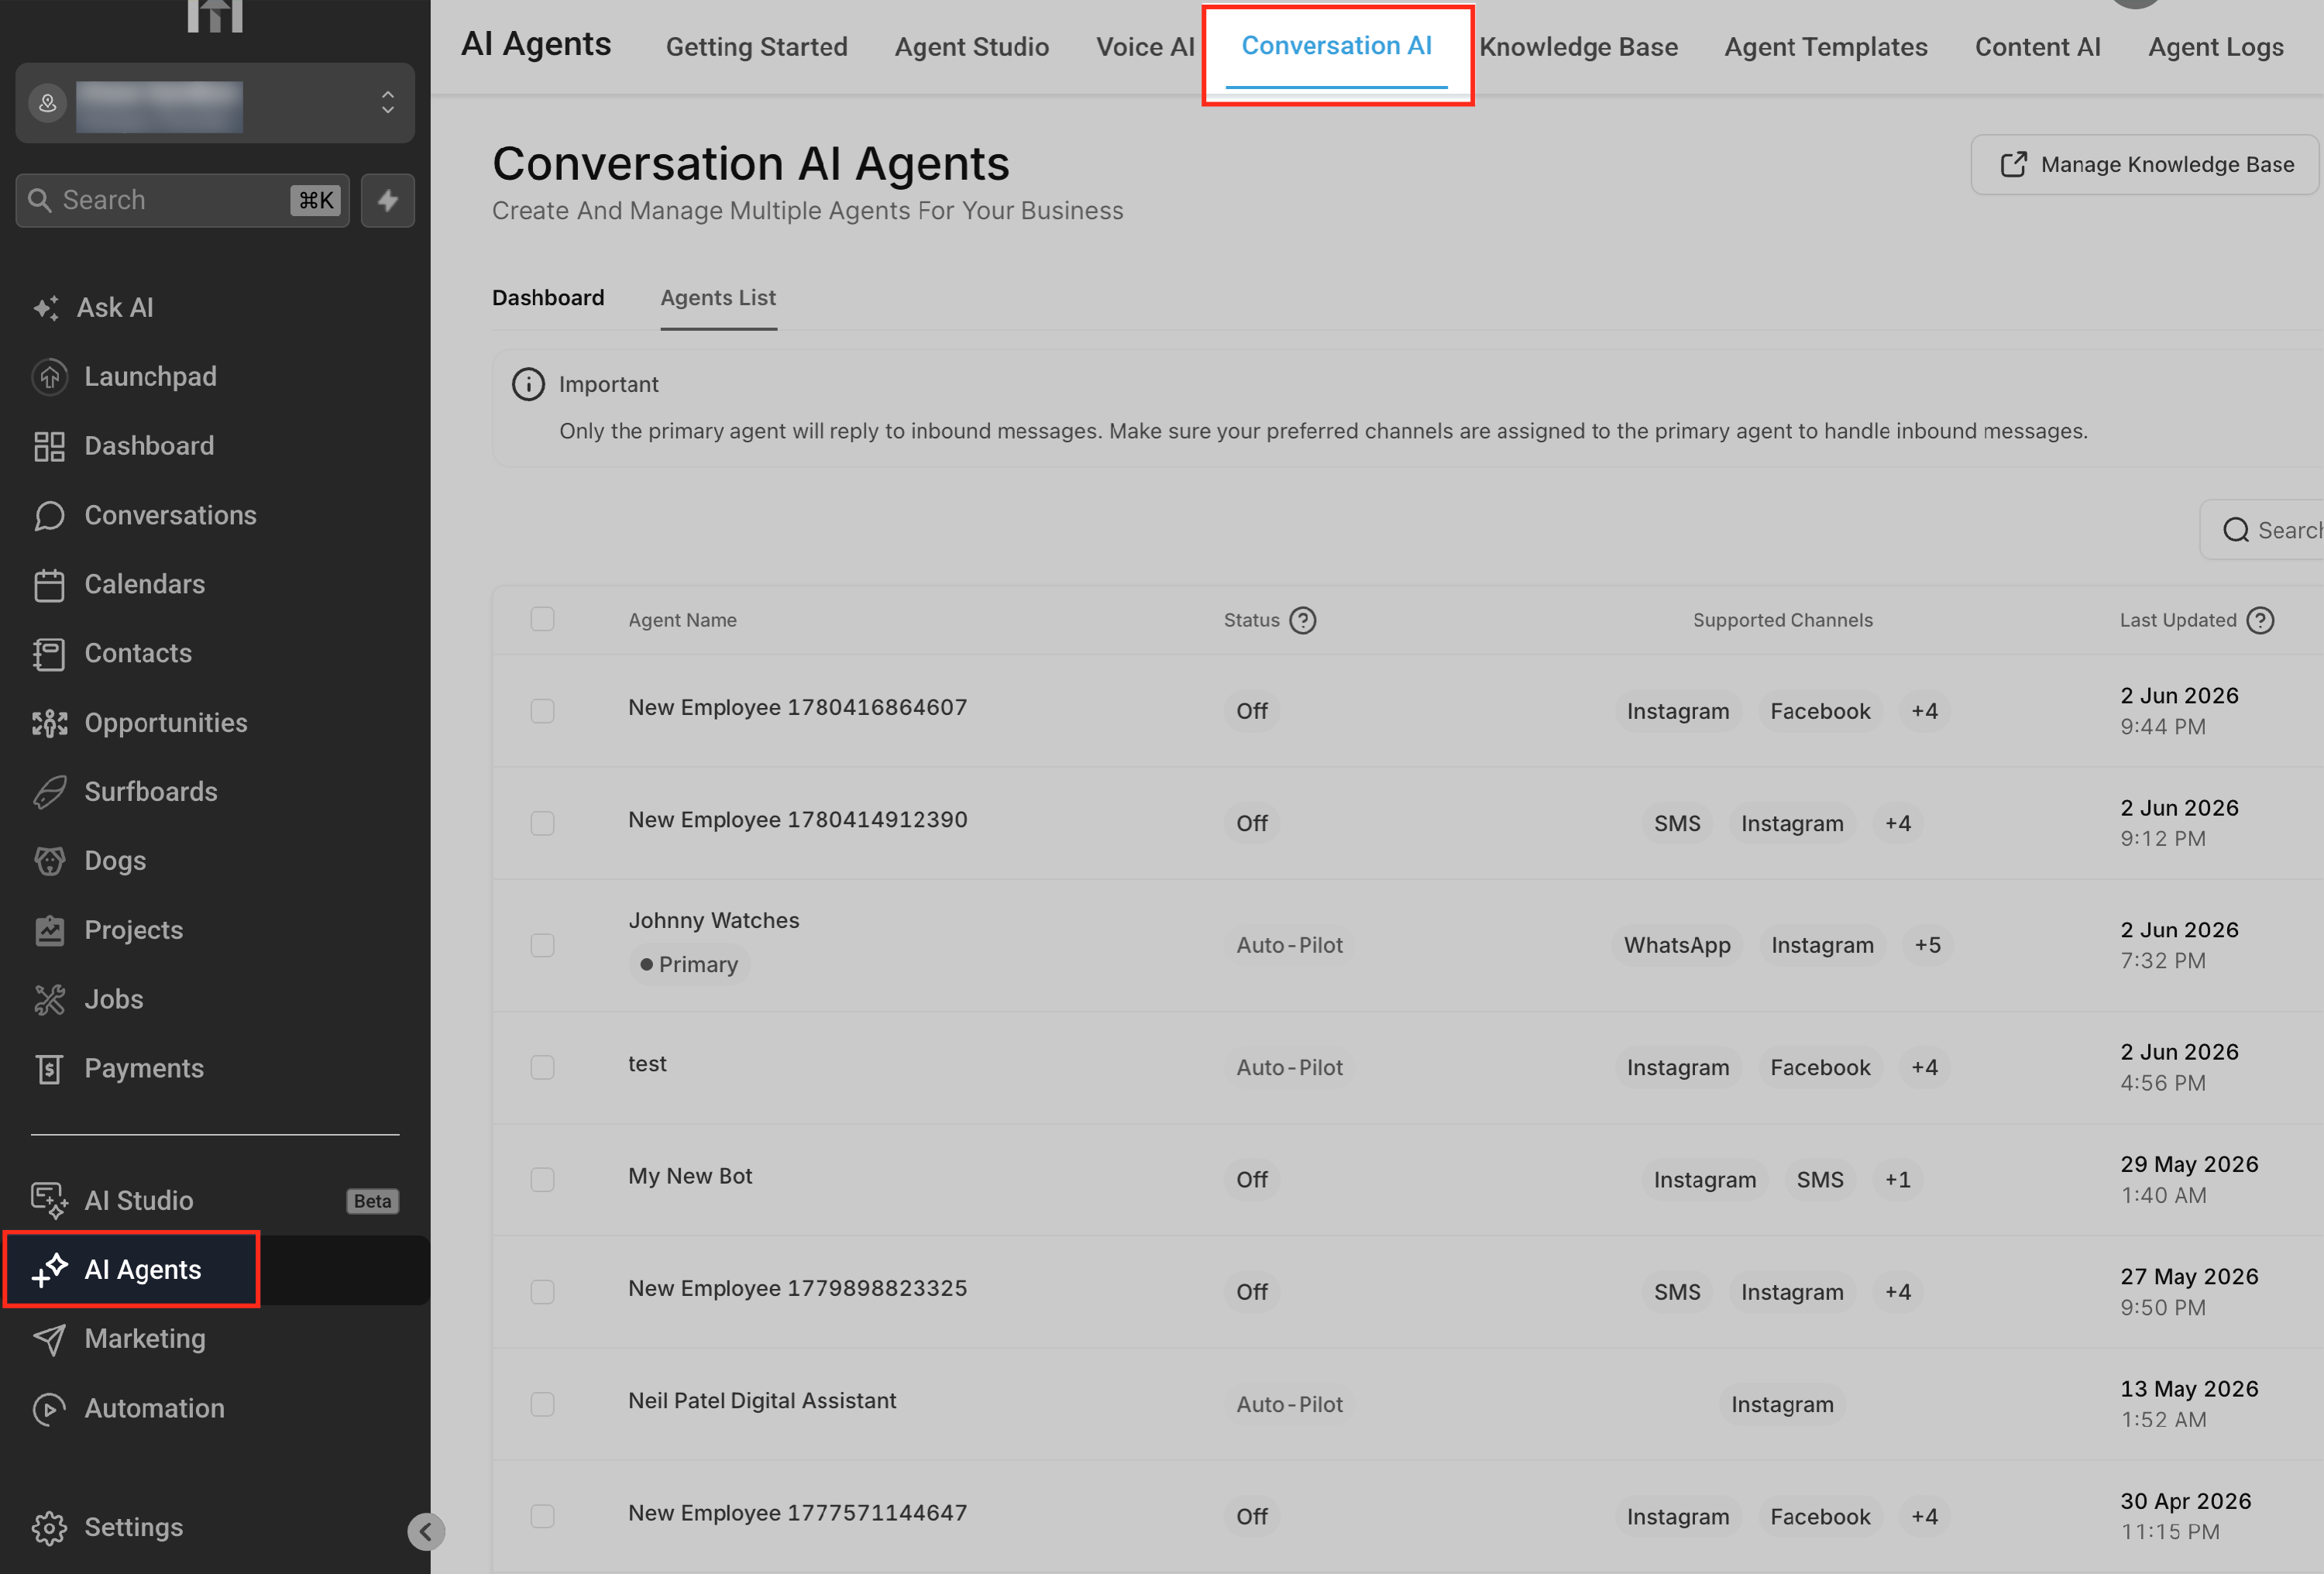
Task: Open the Johnny Watches agent
Action: (713, 920)
